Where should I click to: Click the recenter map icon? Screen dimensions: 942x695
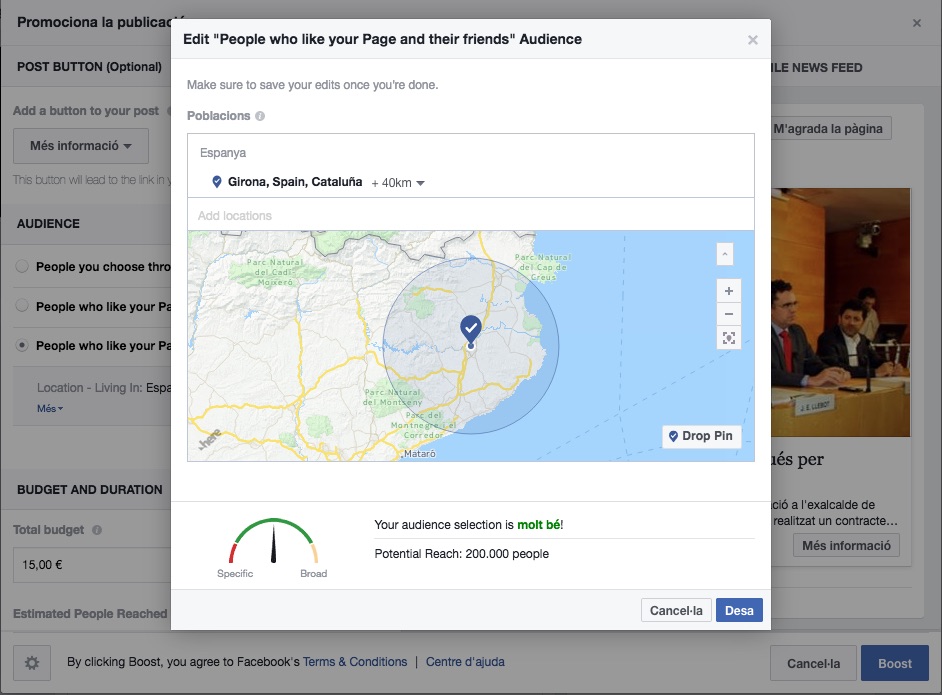pos(729,338)
